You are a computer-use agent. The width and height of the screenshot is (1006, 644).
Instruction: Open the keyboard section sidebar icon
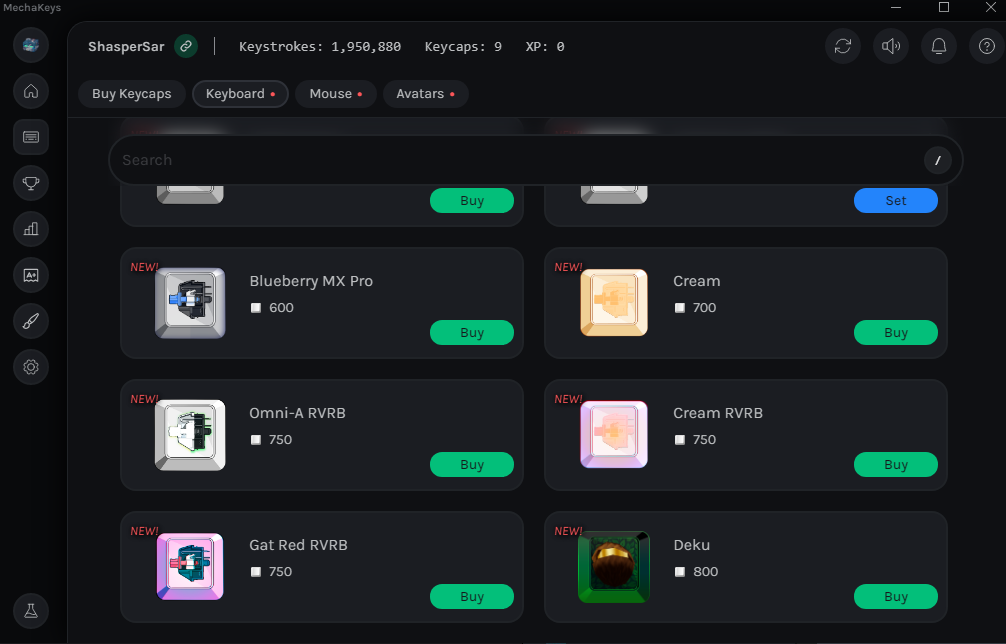pos(31,137)
